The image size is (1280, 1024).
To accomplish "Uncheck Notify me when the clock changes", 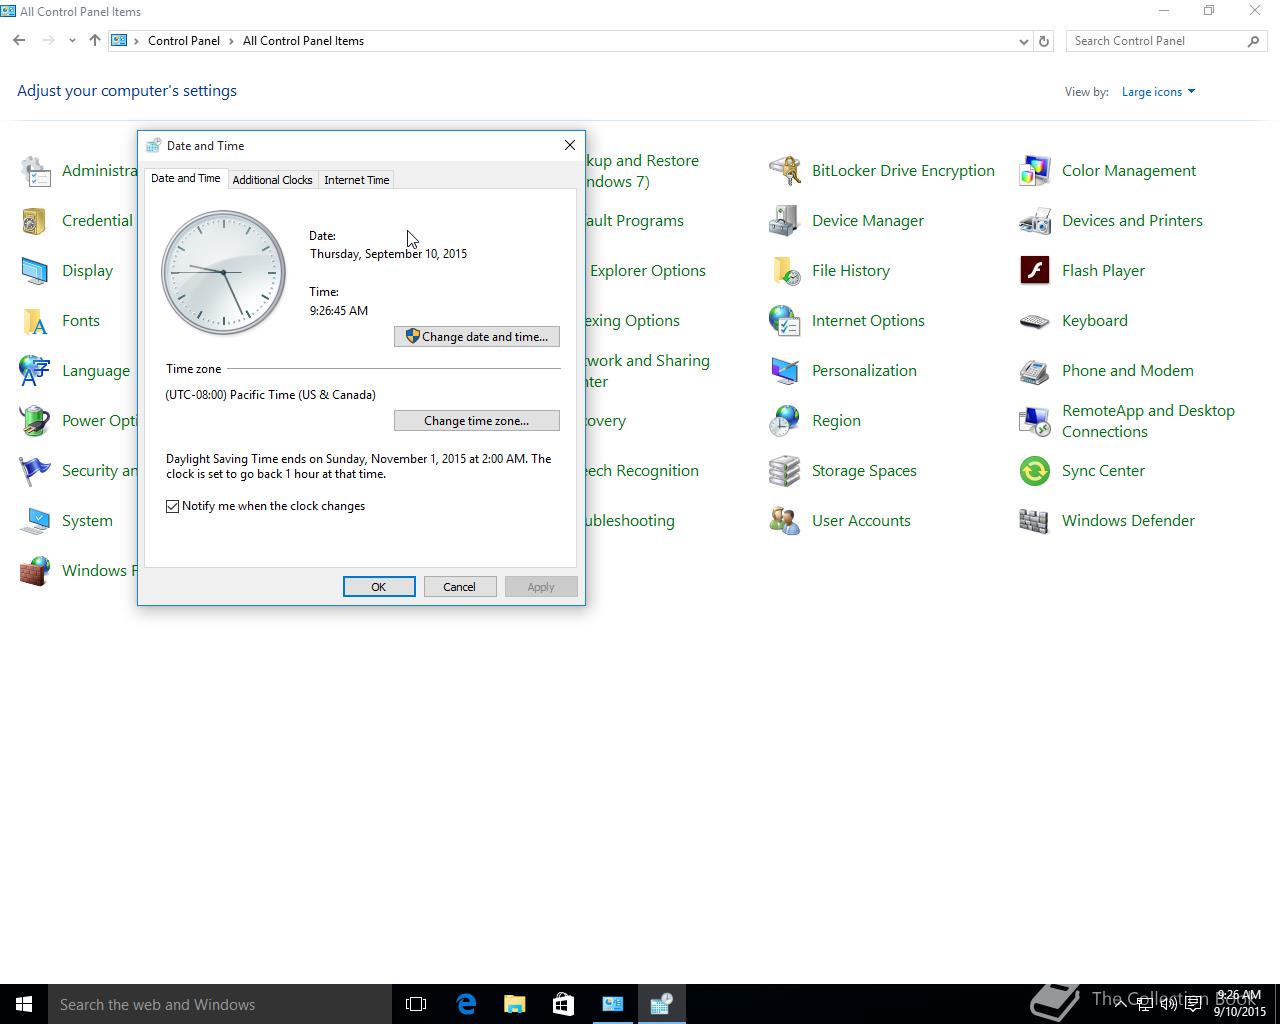I will [173, 506].
